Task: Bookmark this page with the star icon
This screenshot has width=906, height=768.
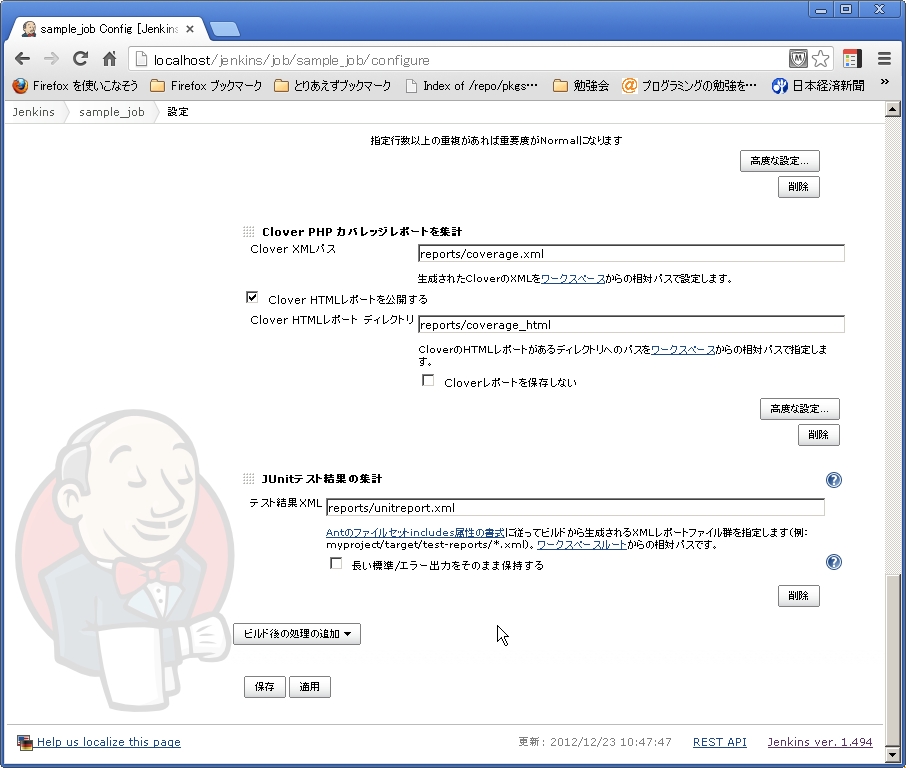Action: [x=820, y=58]
